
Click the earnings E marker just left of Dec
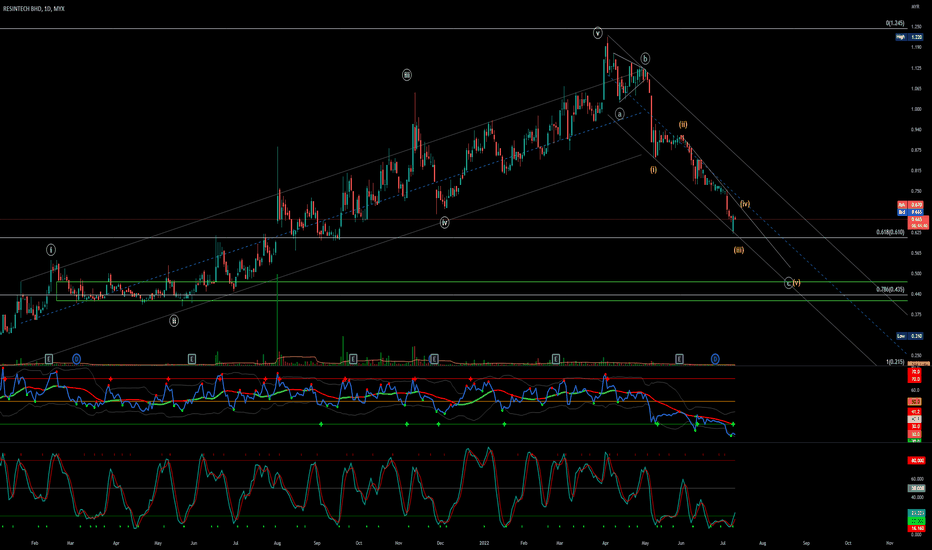point(434,359)
